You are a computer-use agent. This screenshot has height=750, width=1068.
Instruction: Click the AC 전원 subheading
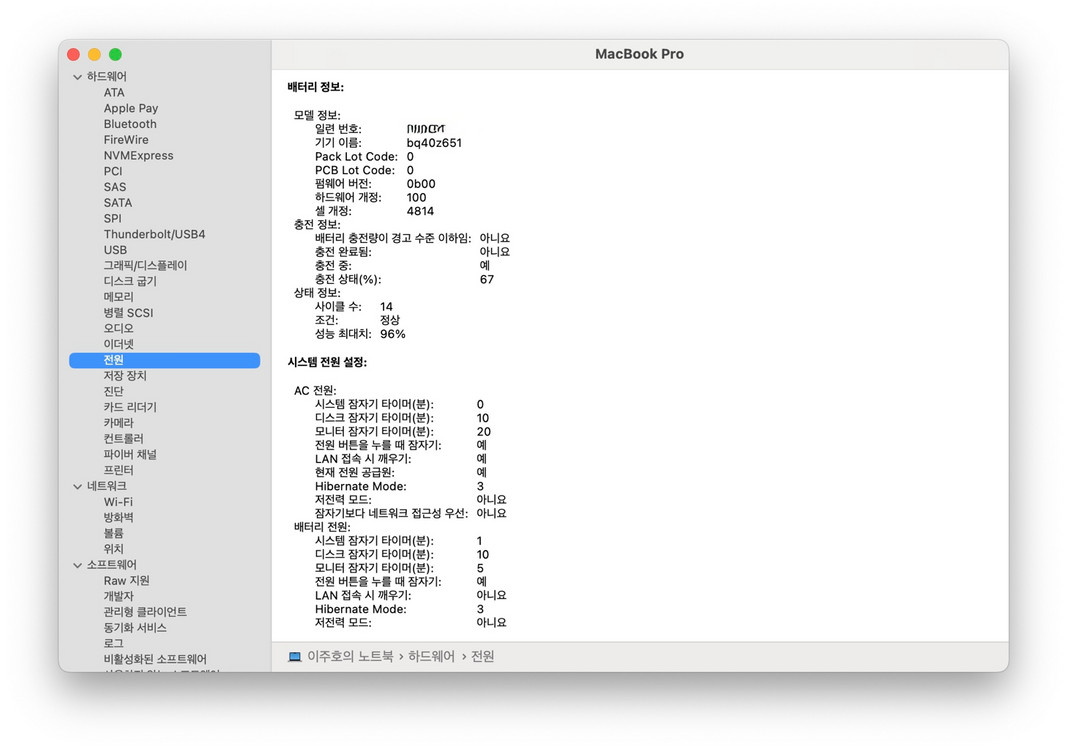(x=315, y=390)
